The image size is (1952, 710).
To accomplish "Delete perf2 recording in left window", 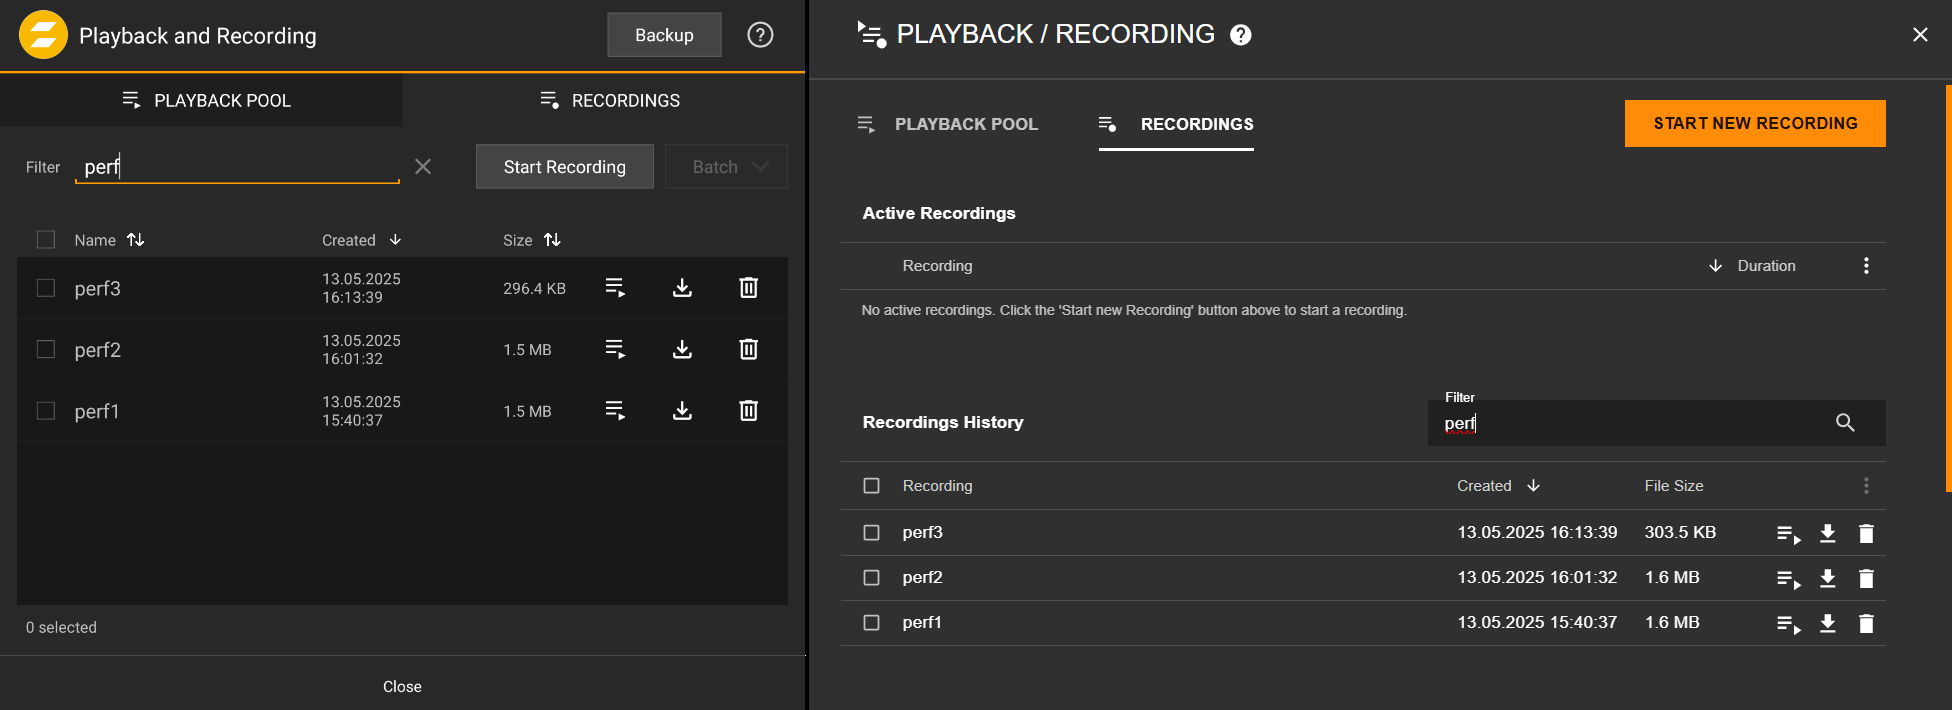I will coord(748,349).
